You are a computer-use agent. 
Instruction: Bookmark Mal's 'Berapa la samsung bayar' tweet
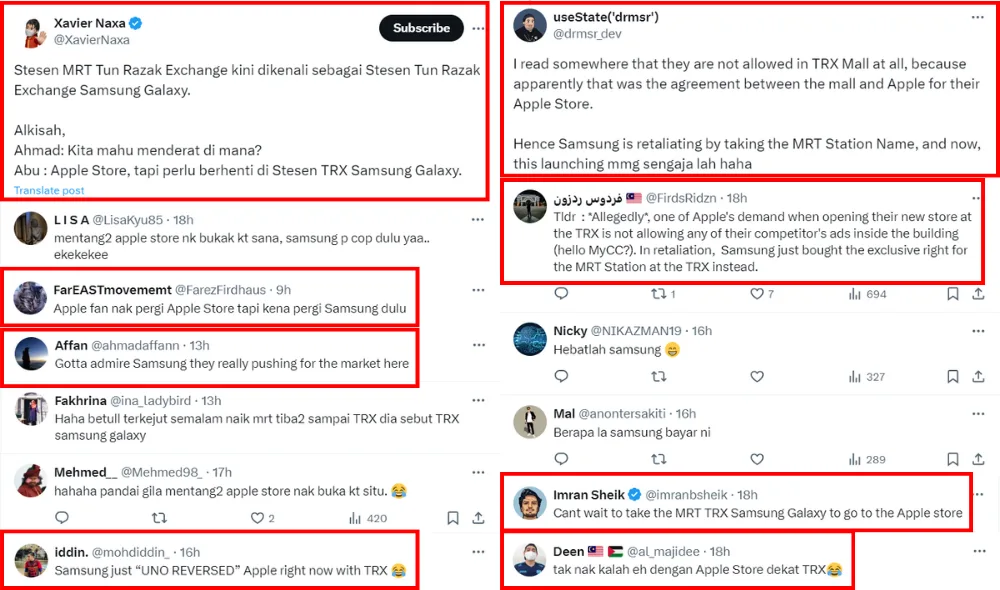[950, 459]
